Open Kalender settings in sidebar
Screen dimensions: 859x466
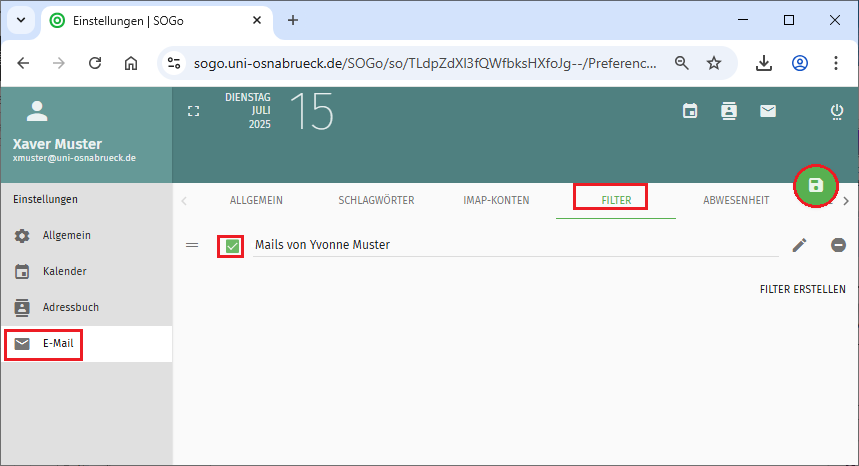[87, 271]
